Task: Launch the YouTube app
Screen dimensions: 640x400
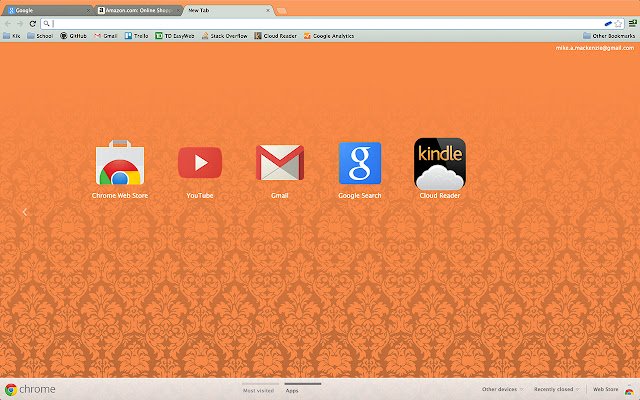Action: pos(200,162)
